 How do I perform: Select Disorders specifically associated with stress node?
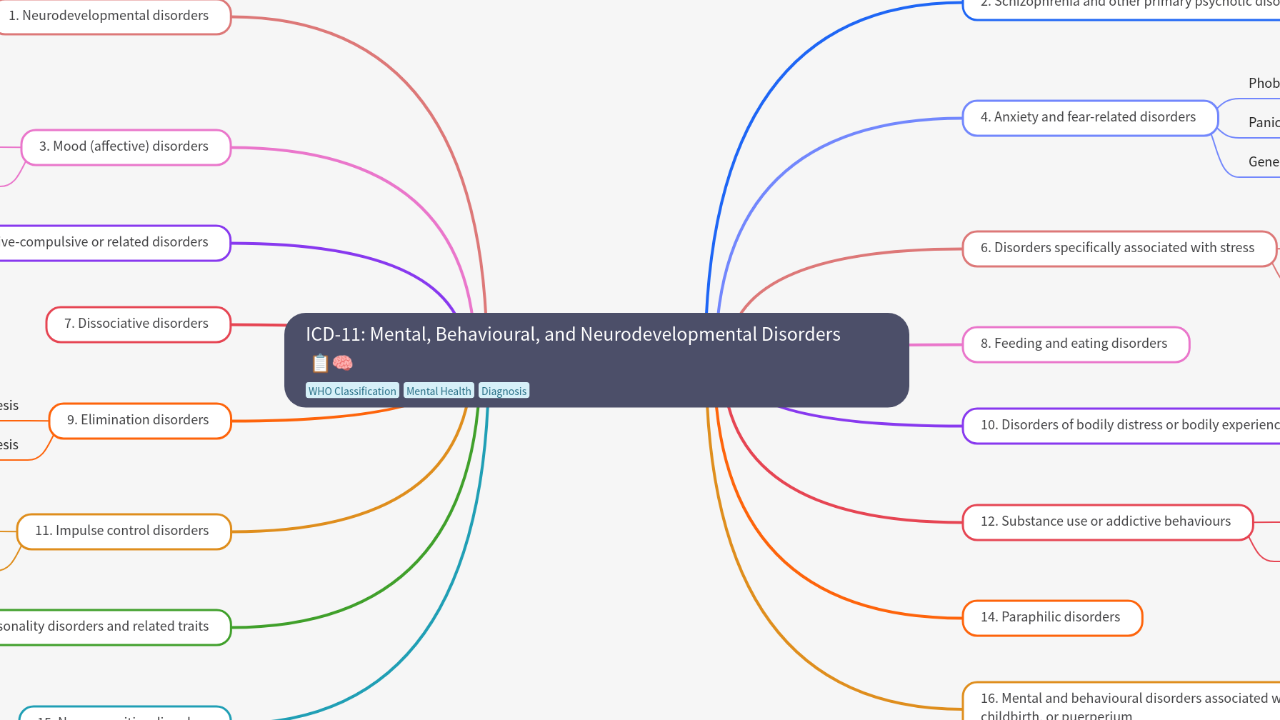pos(1118,248)
